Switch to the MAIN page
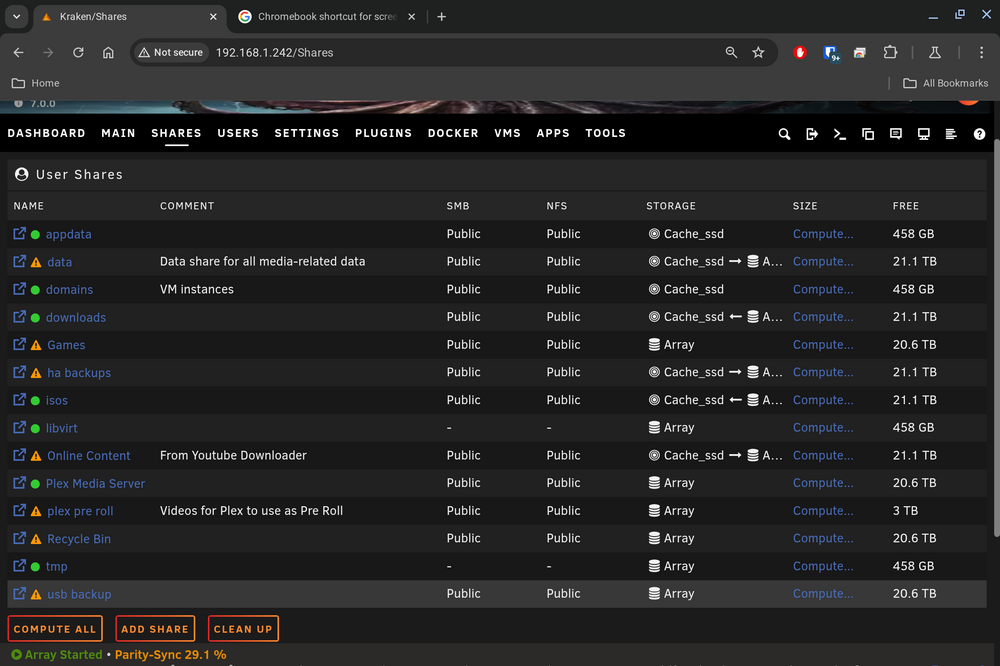1000x666 pixels. click(118, 133)
